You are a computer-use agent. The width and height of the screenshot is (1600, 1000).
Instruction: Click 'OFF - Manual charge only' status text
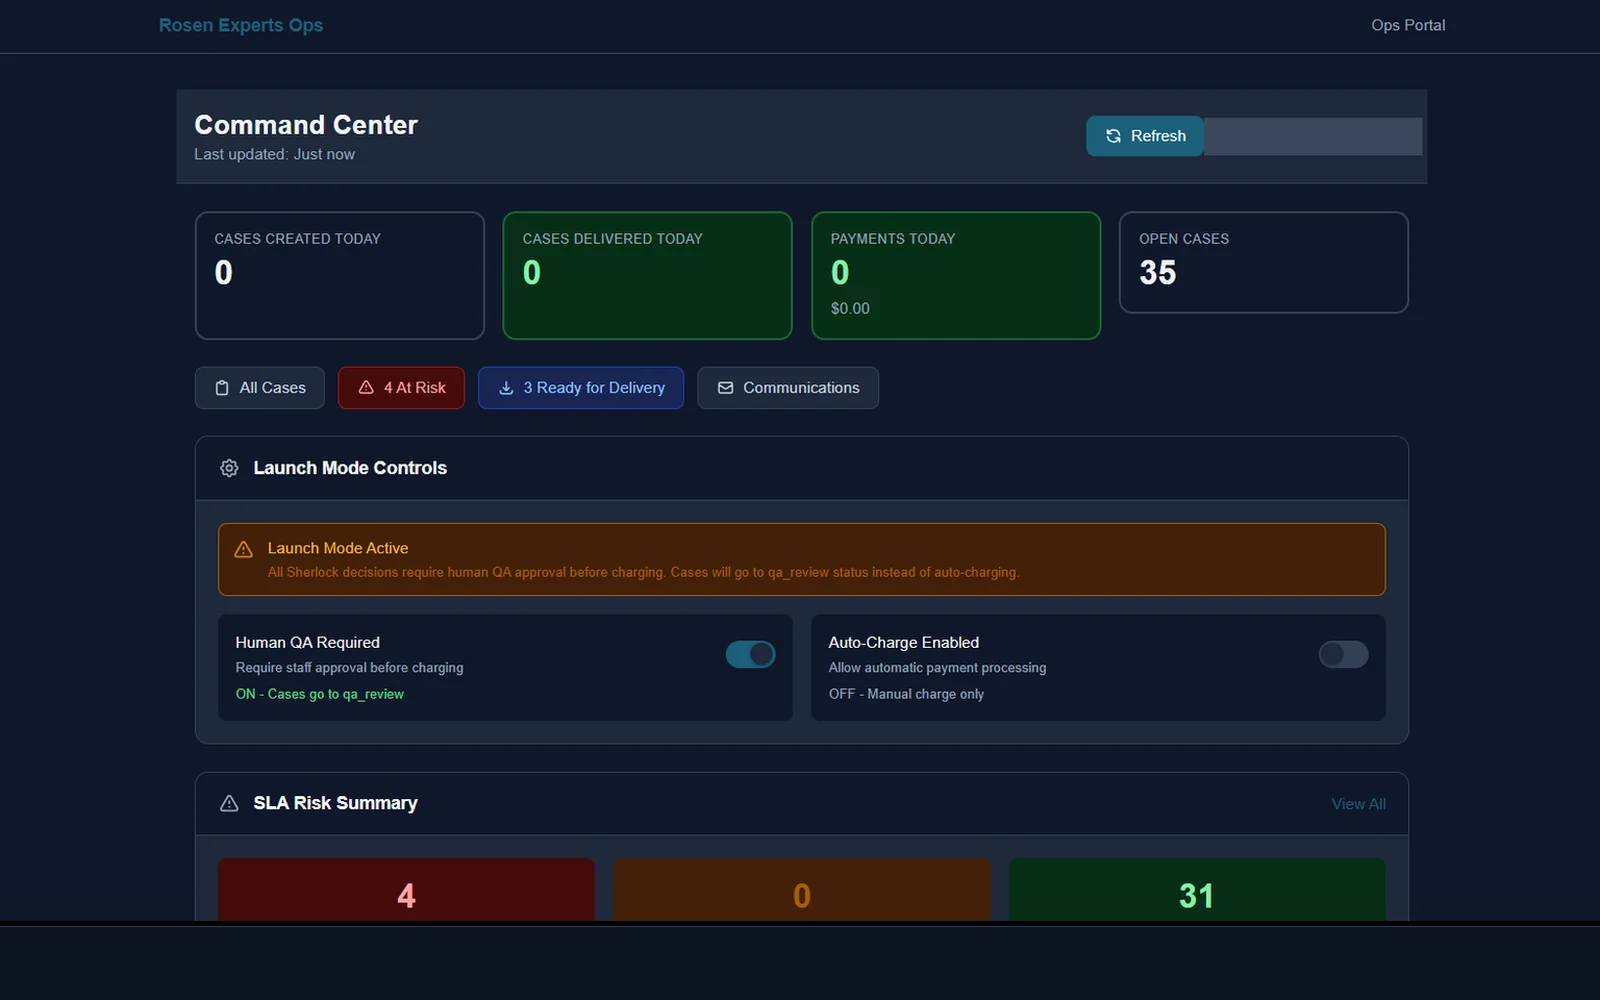coord(906,694)
